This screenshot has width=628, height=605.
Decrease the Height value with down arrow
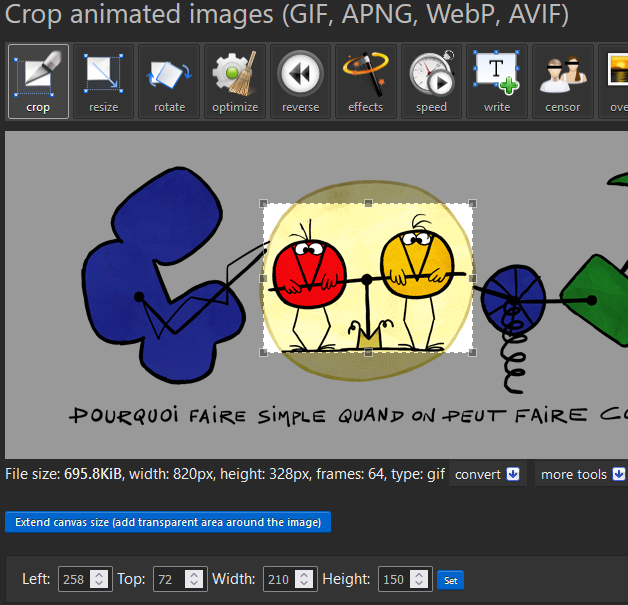[419, 584]
